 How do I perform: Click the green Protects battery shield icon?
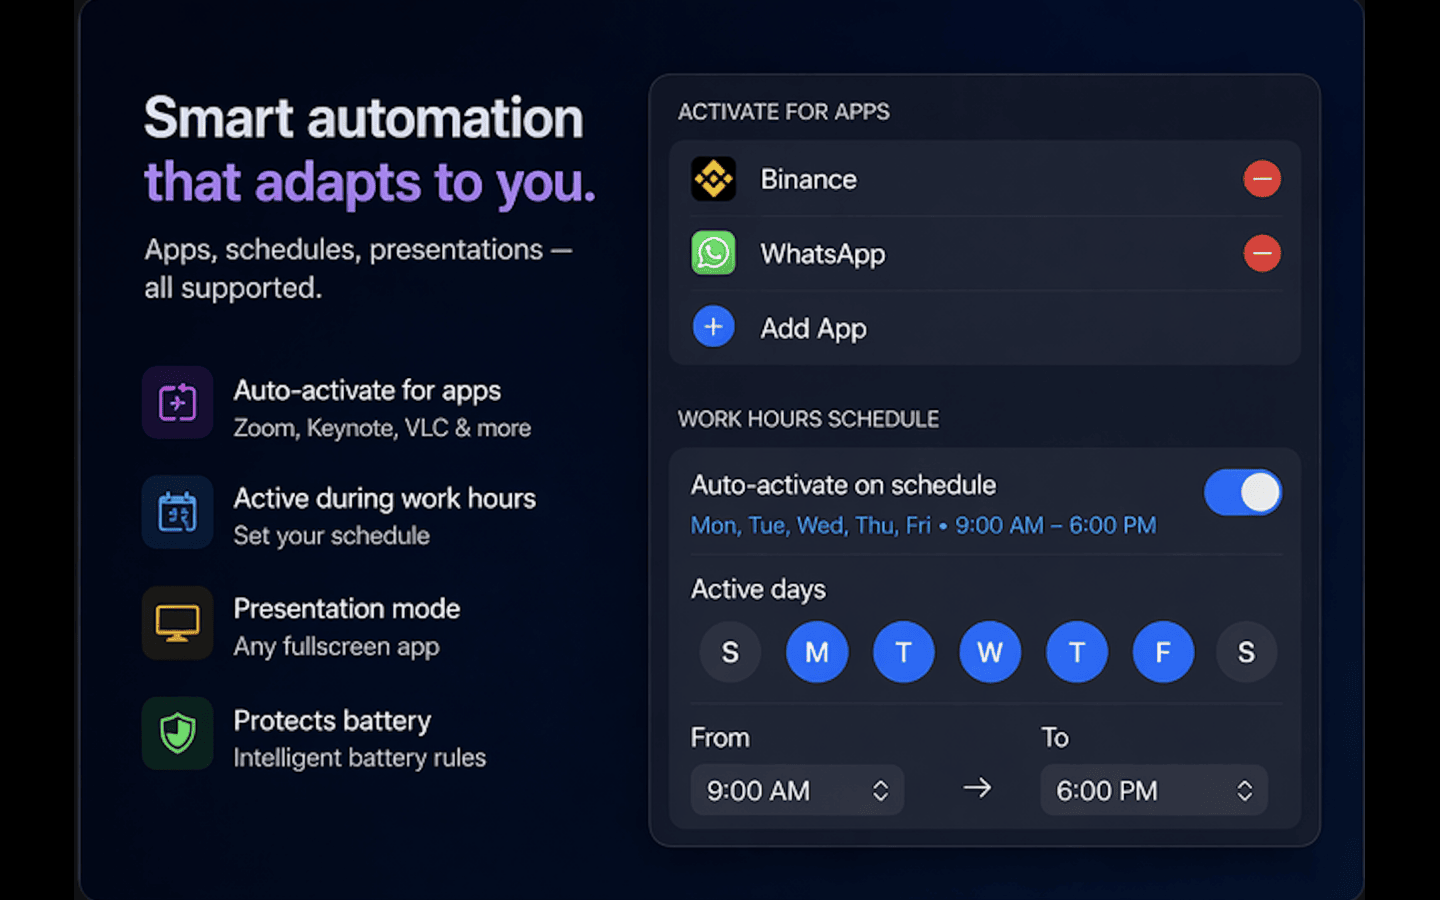177,733
